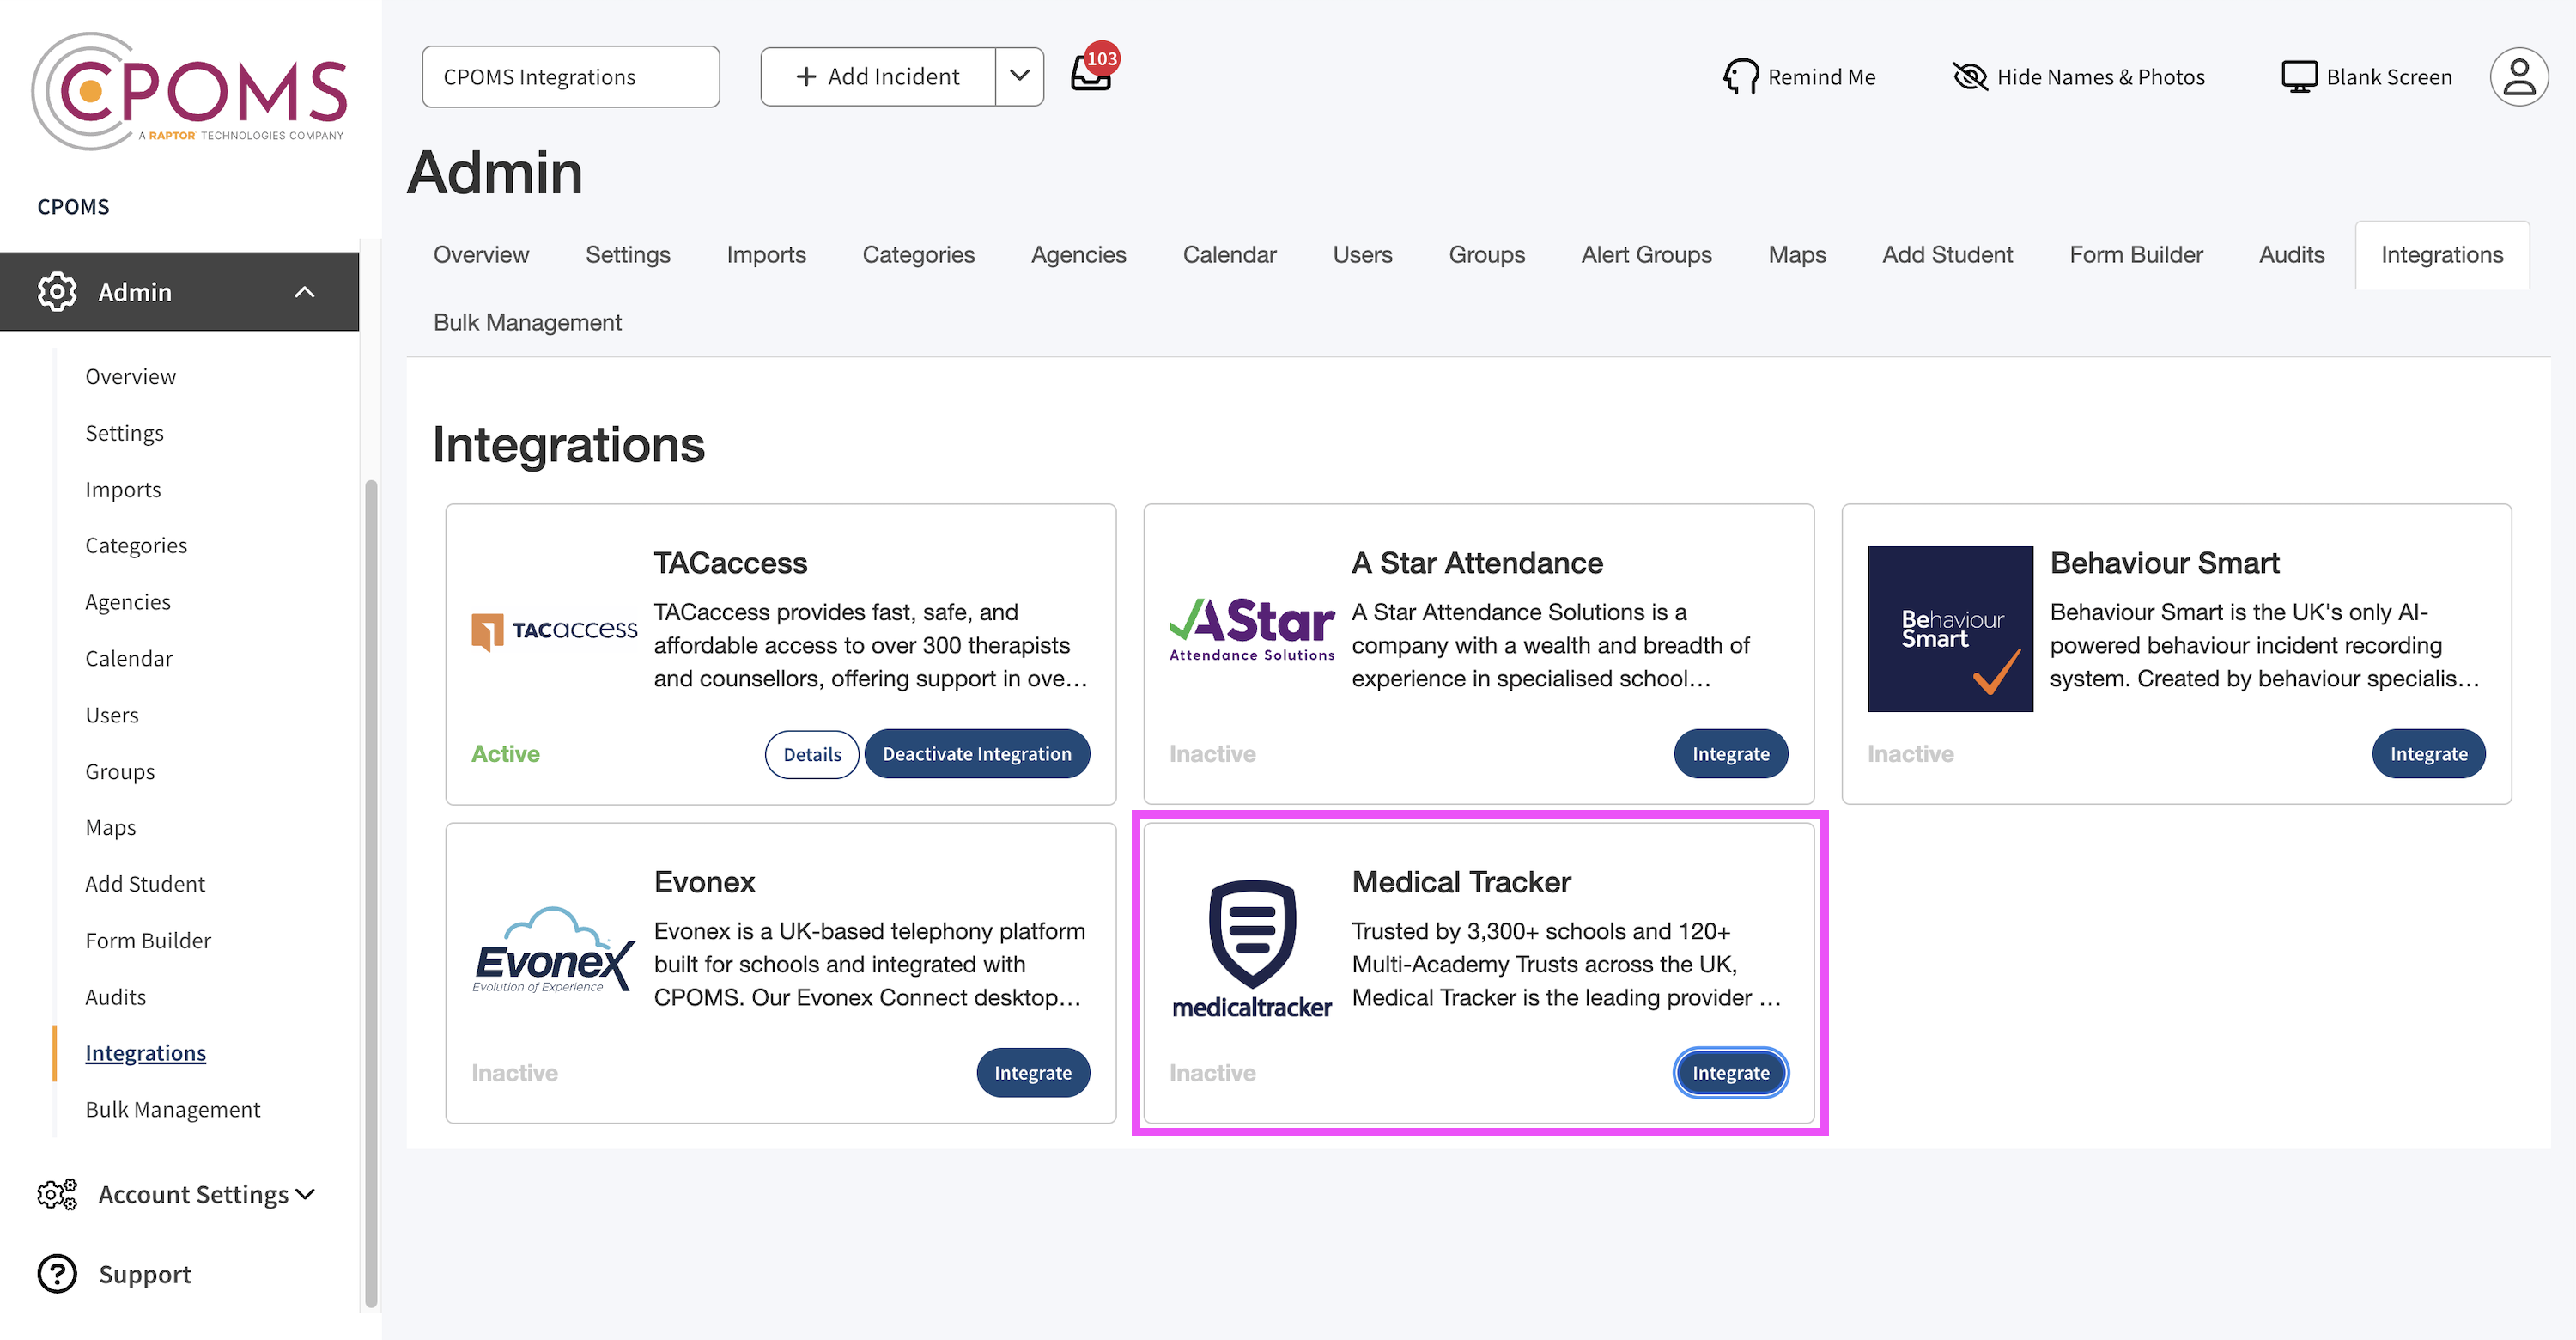Open the user profile avatar menu
2576x1340 pixels.
[2518, 77]
